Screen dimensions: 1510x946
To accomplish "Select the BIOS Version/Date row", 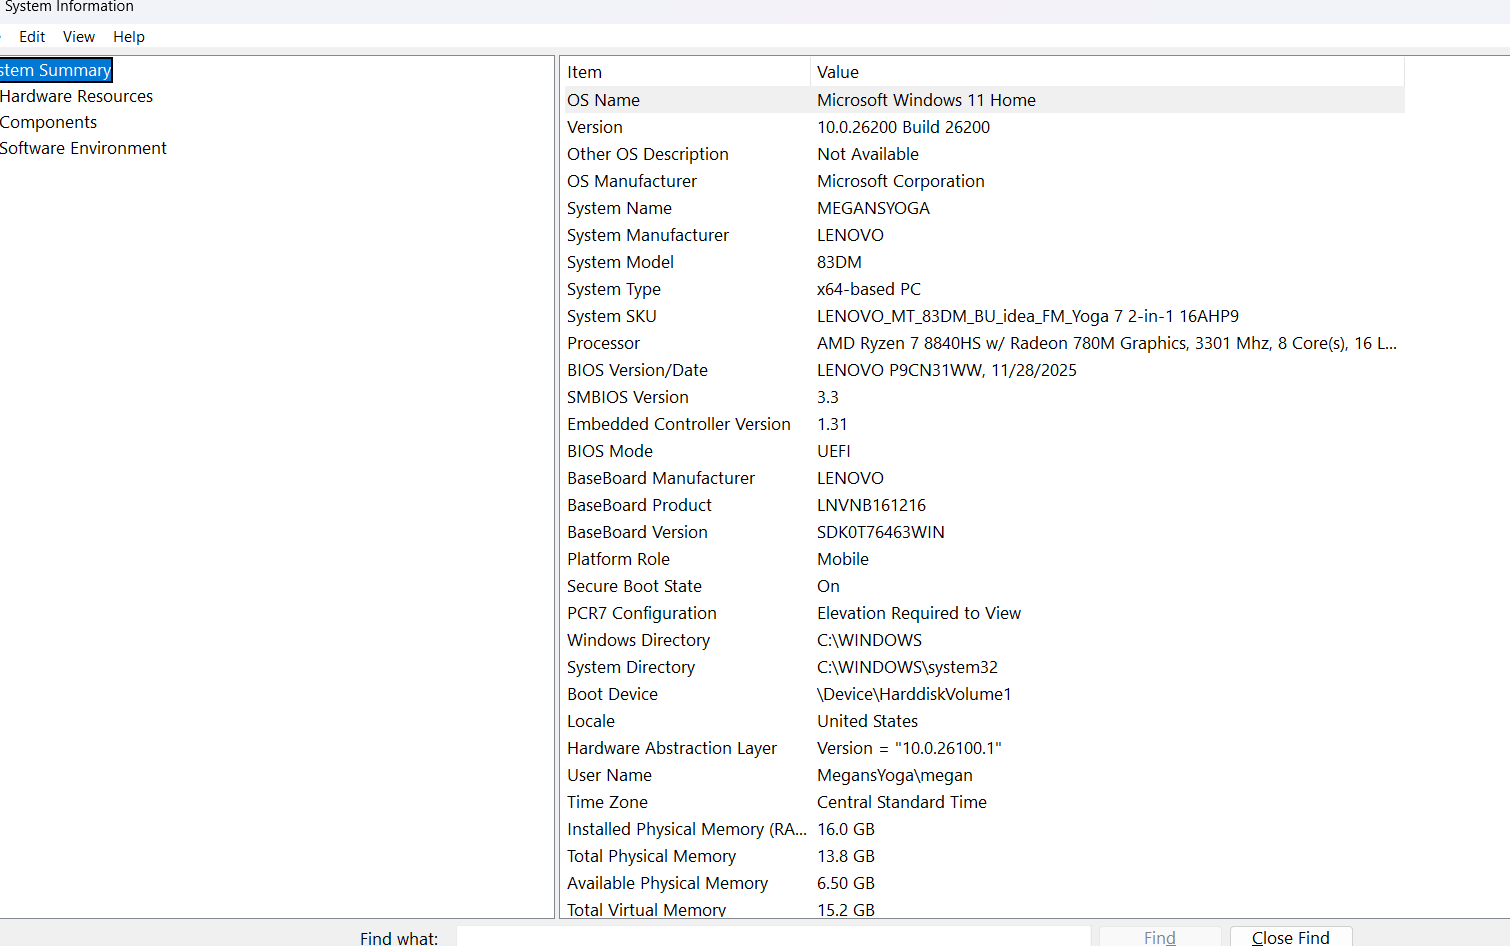I will click(637, 370).
